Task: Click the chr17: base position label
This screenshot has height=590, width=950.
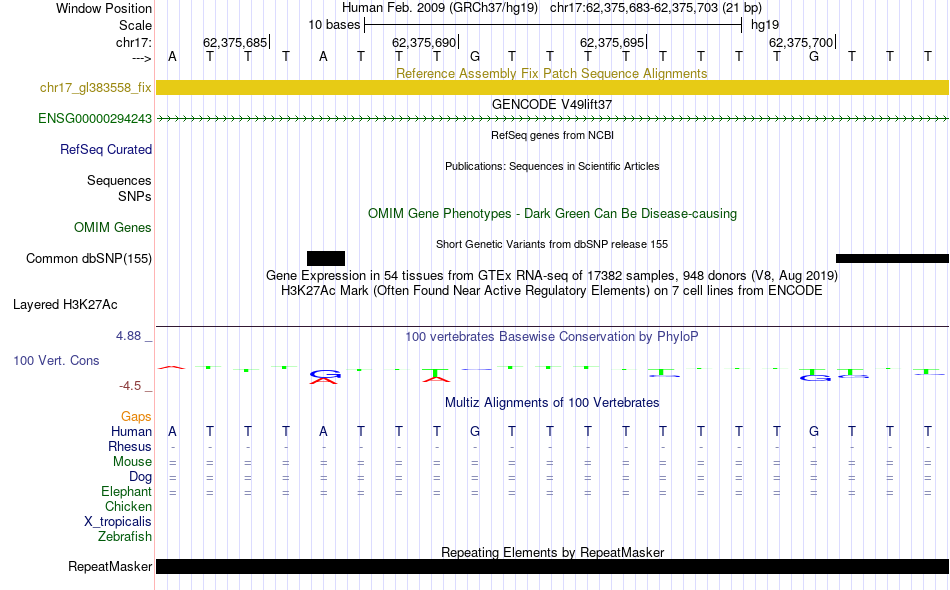Action: click(133, 42)
